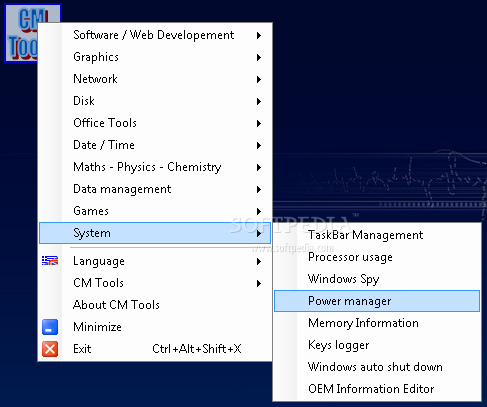Screen dimensions: 487x407
Task: Launch Windows auto shut down
Action: pos(377,367)
